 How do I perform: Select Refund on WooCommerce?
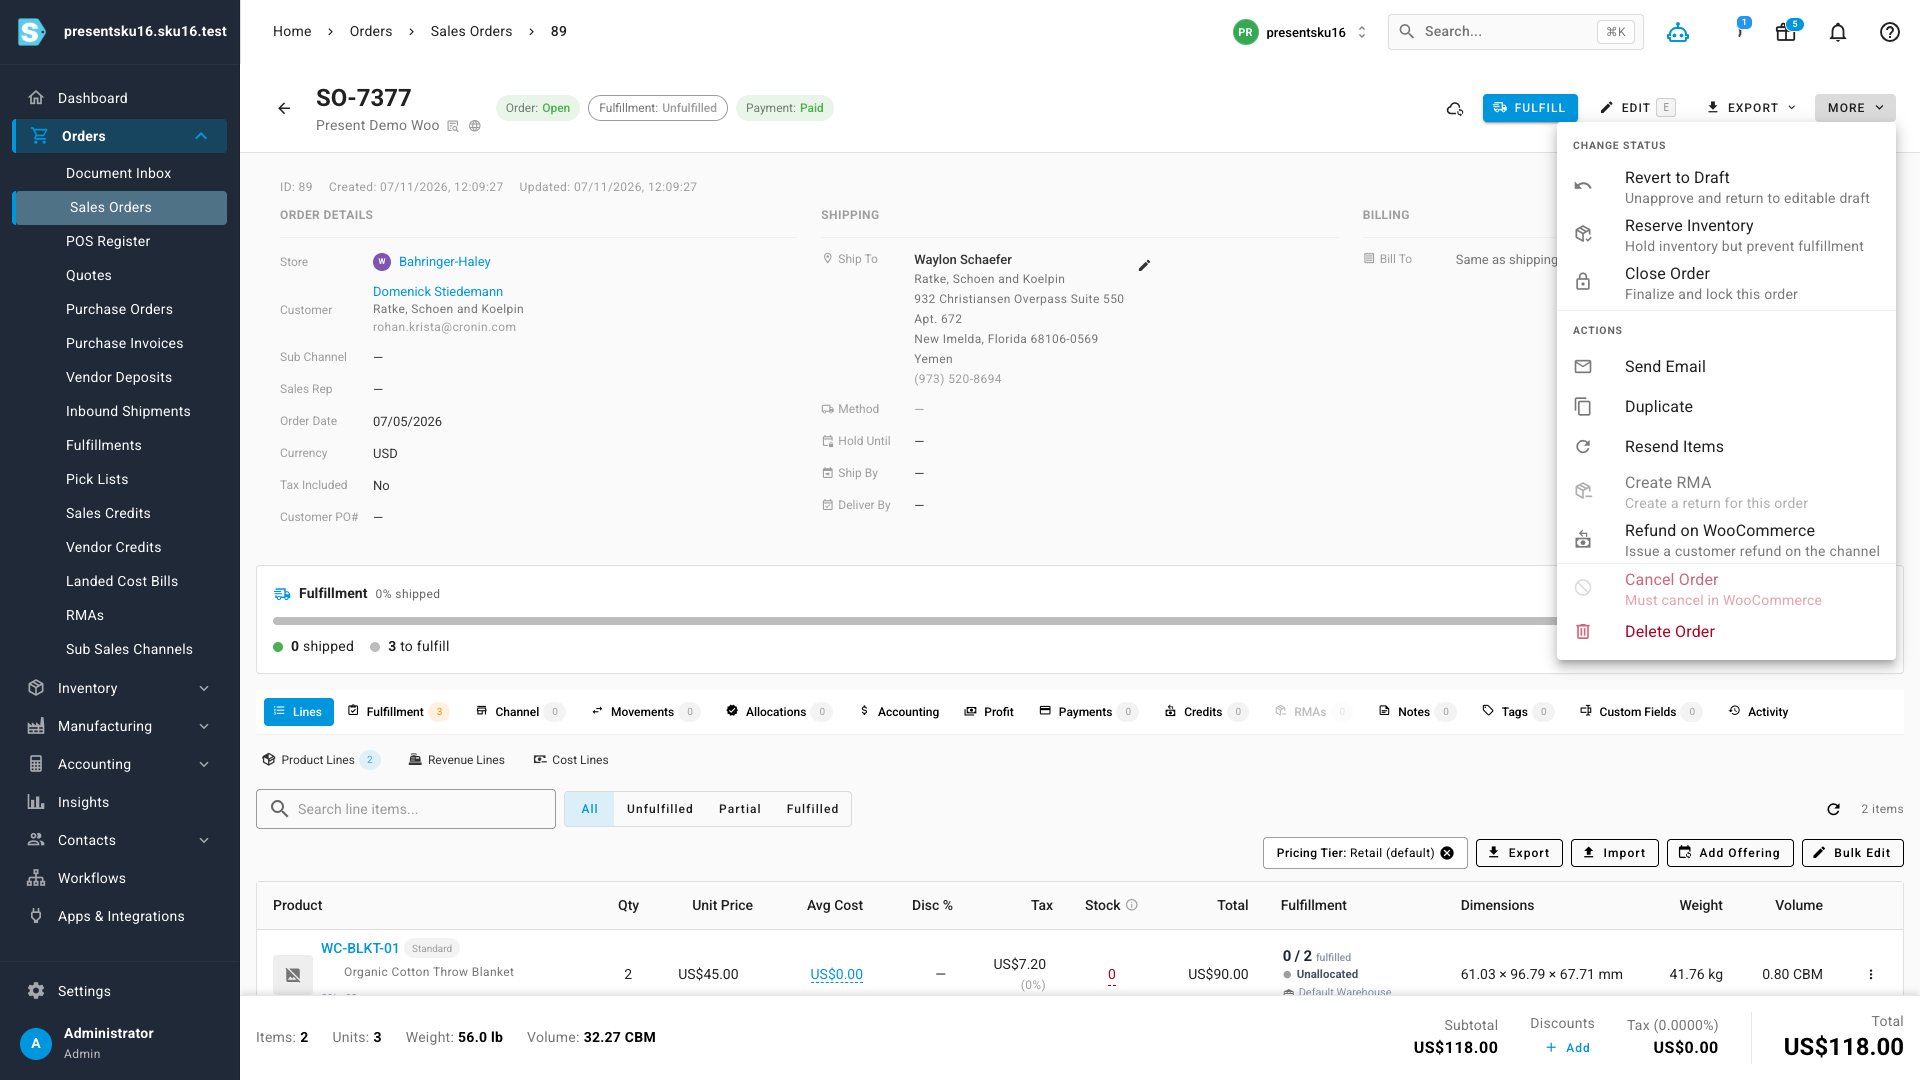(x=1726, y=540)
